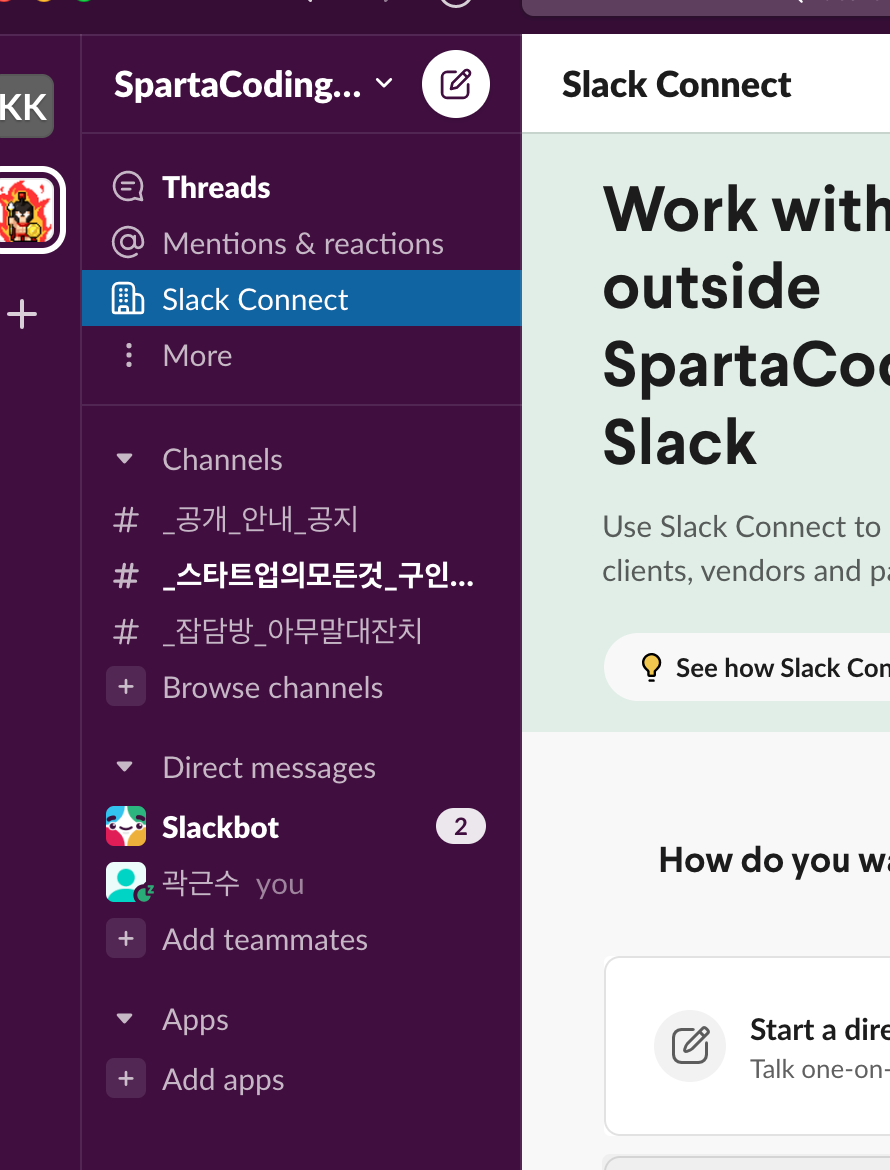This screenshot has height=1170, width=890.
Task: Click the pencil icon in the direct message card
Action: (x=690, y=1045)
